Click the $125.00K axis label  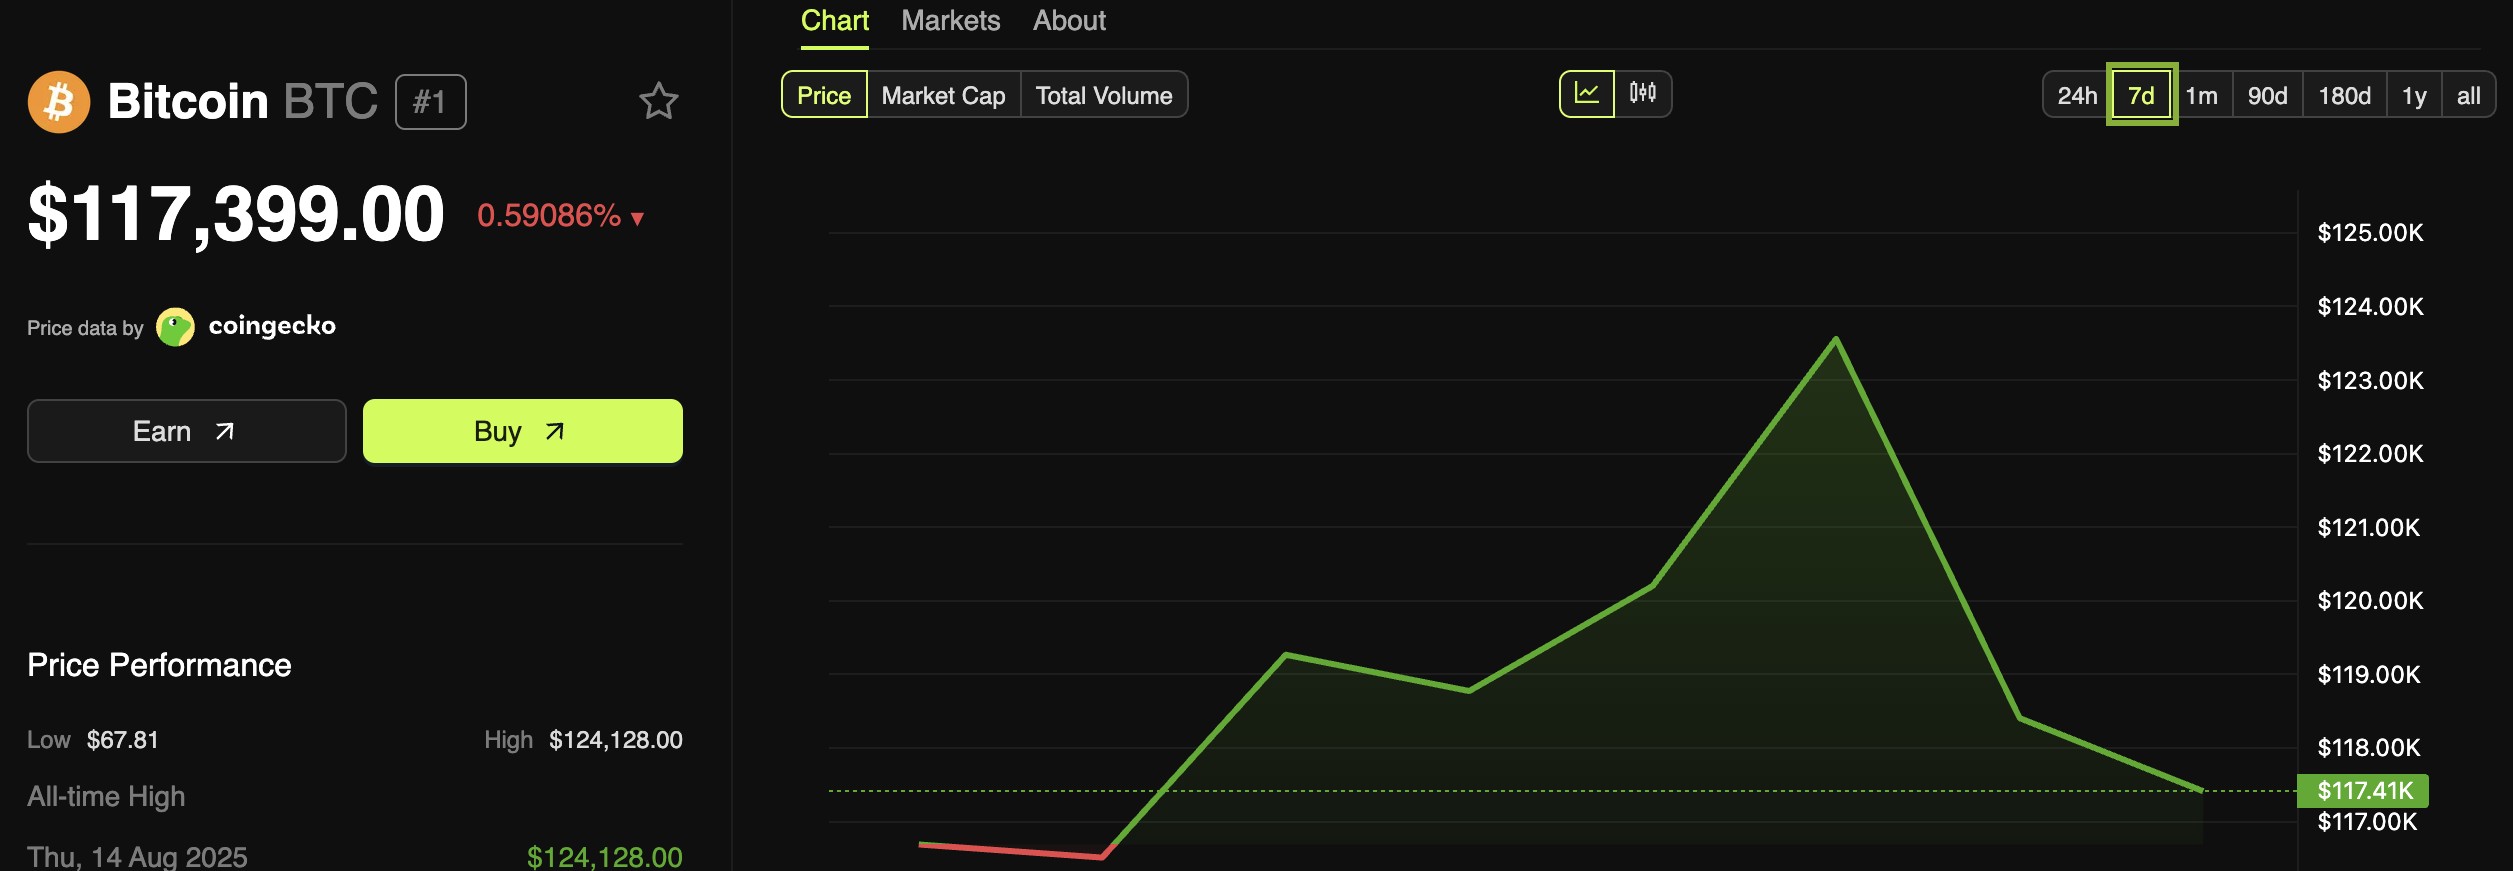click(x=2370, y=233)
